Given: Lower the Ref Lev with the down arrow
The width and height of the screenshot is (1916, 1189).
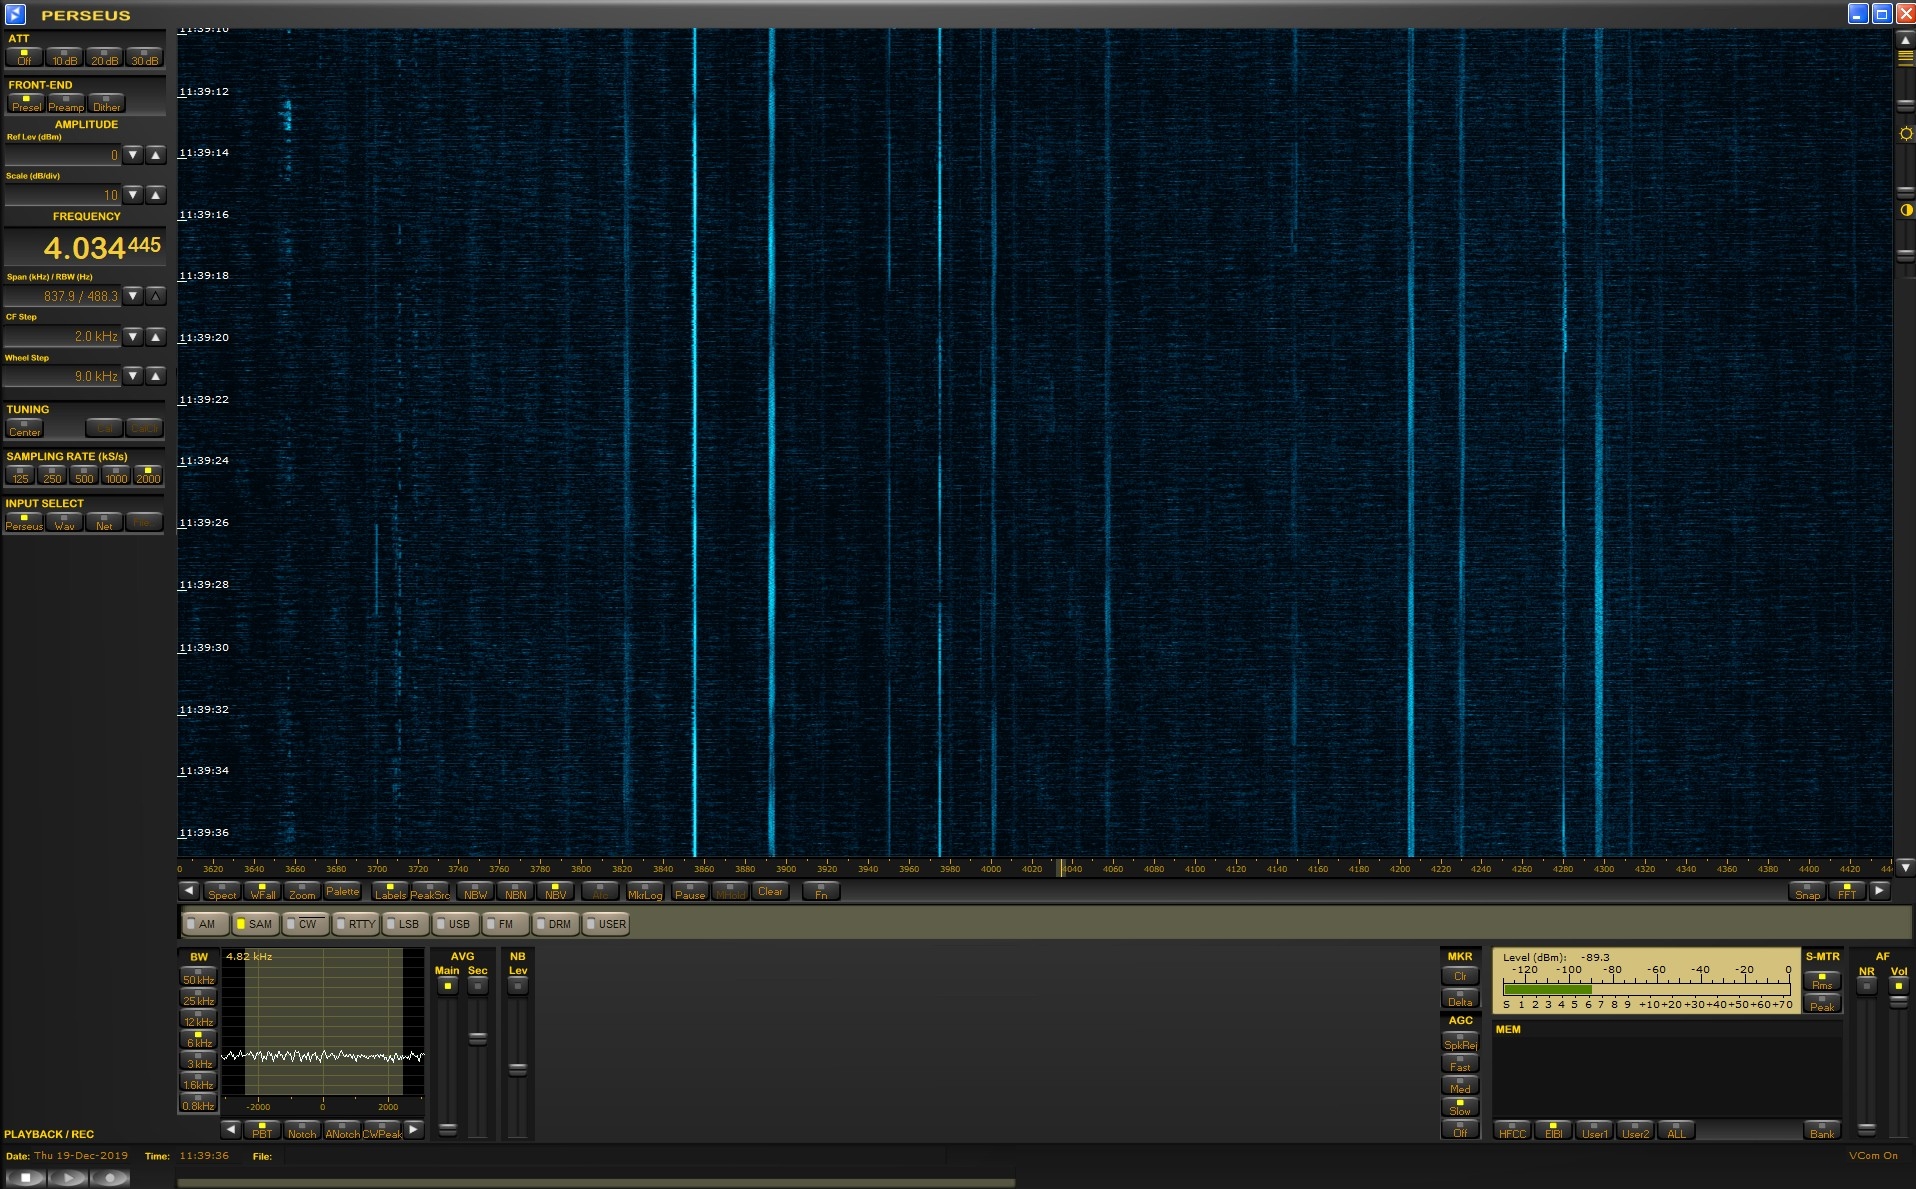Looking at the screenshot, I should pyautogui.click(x=133, y=155).
